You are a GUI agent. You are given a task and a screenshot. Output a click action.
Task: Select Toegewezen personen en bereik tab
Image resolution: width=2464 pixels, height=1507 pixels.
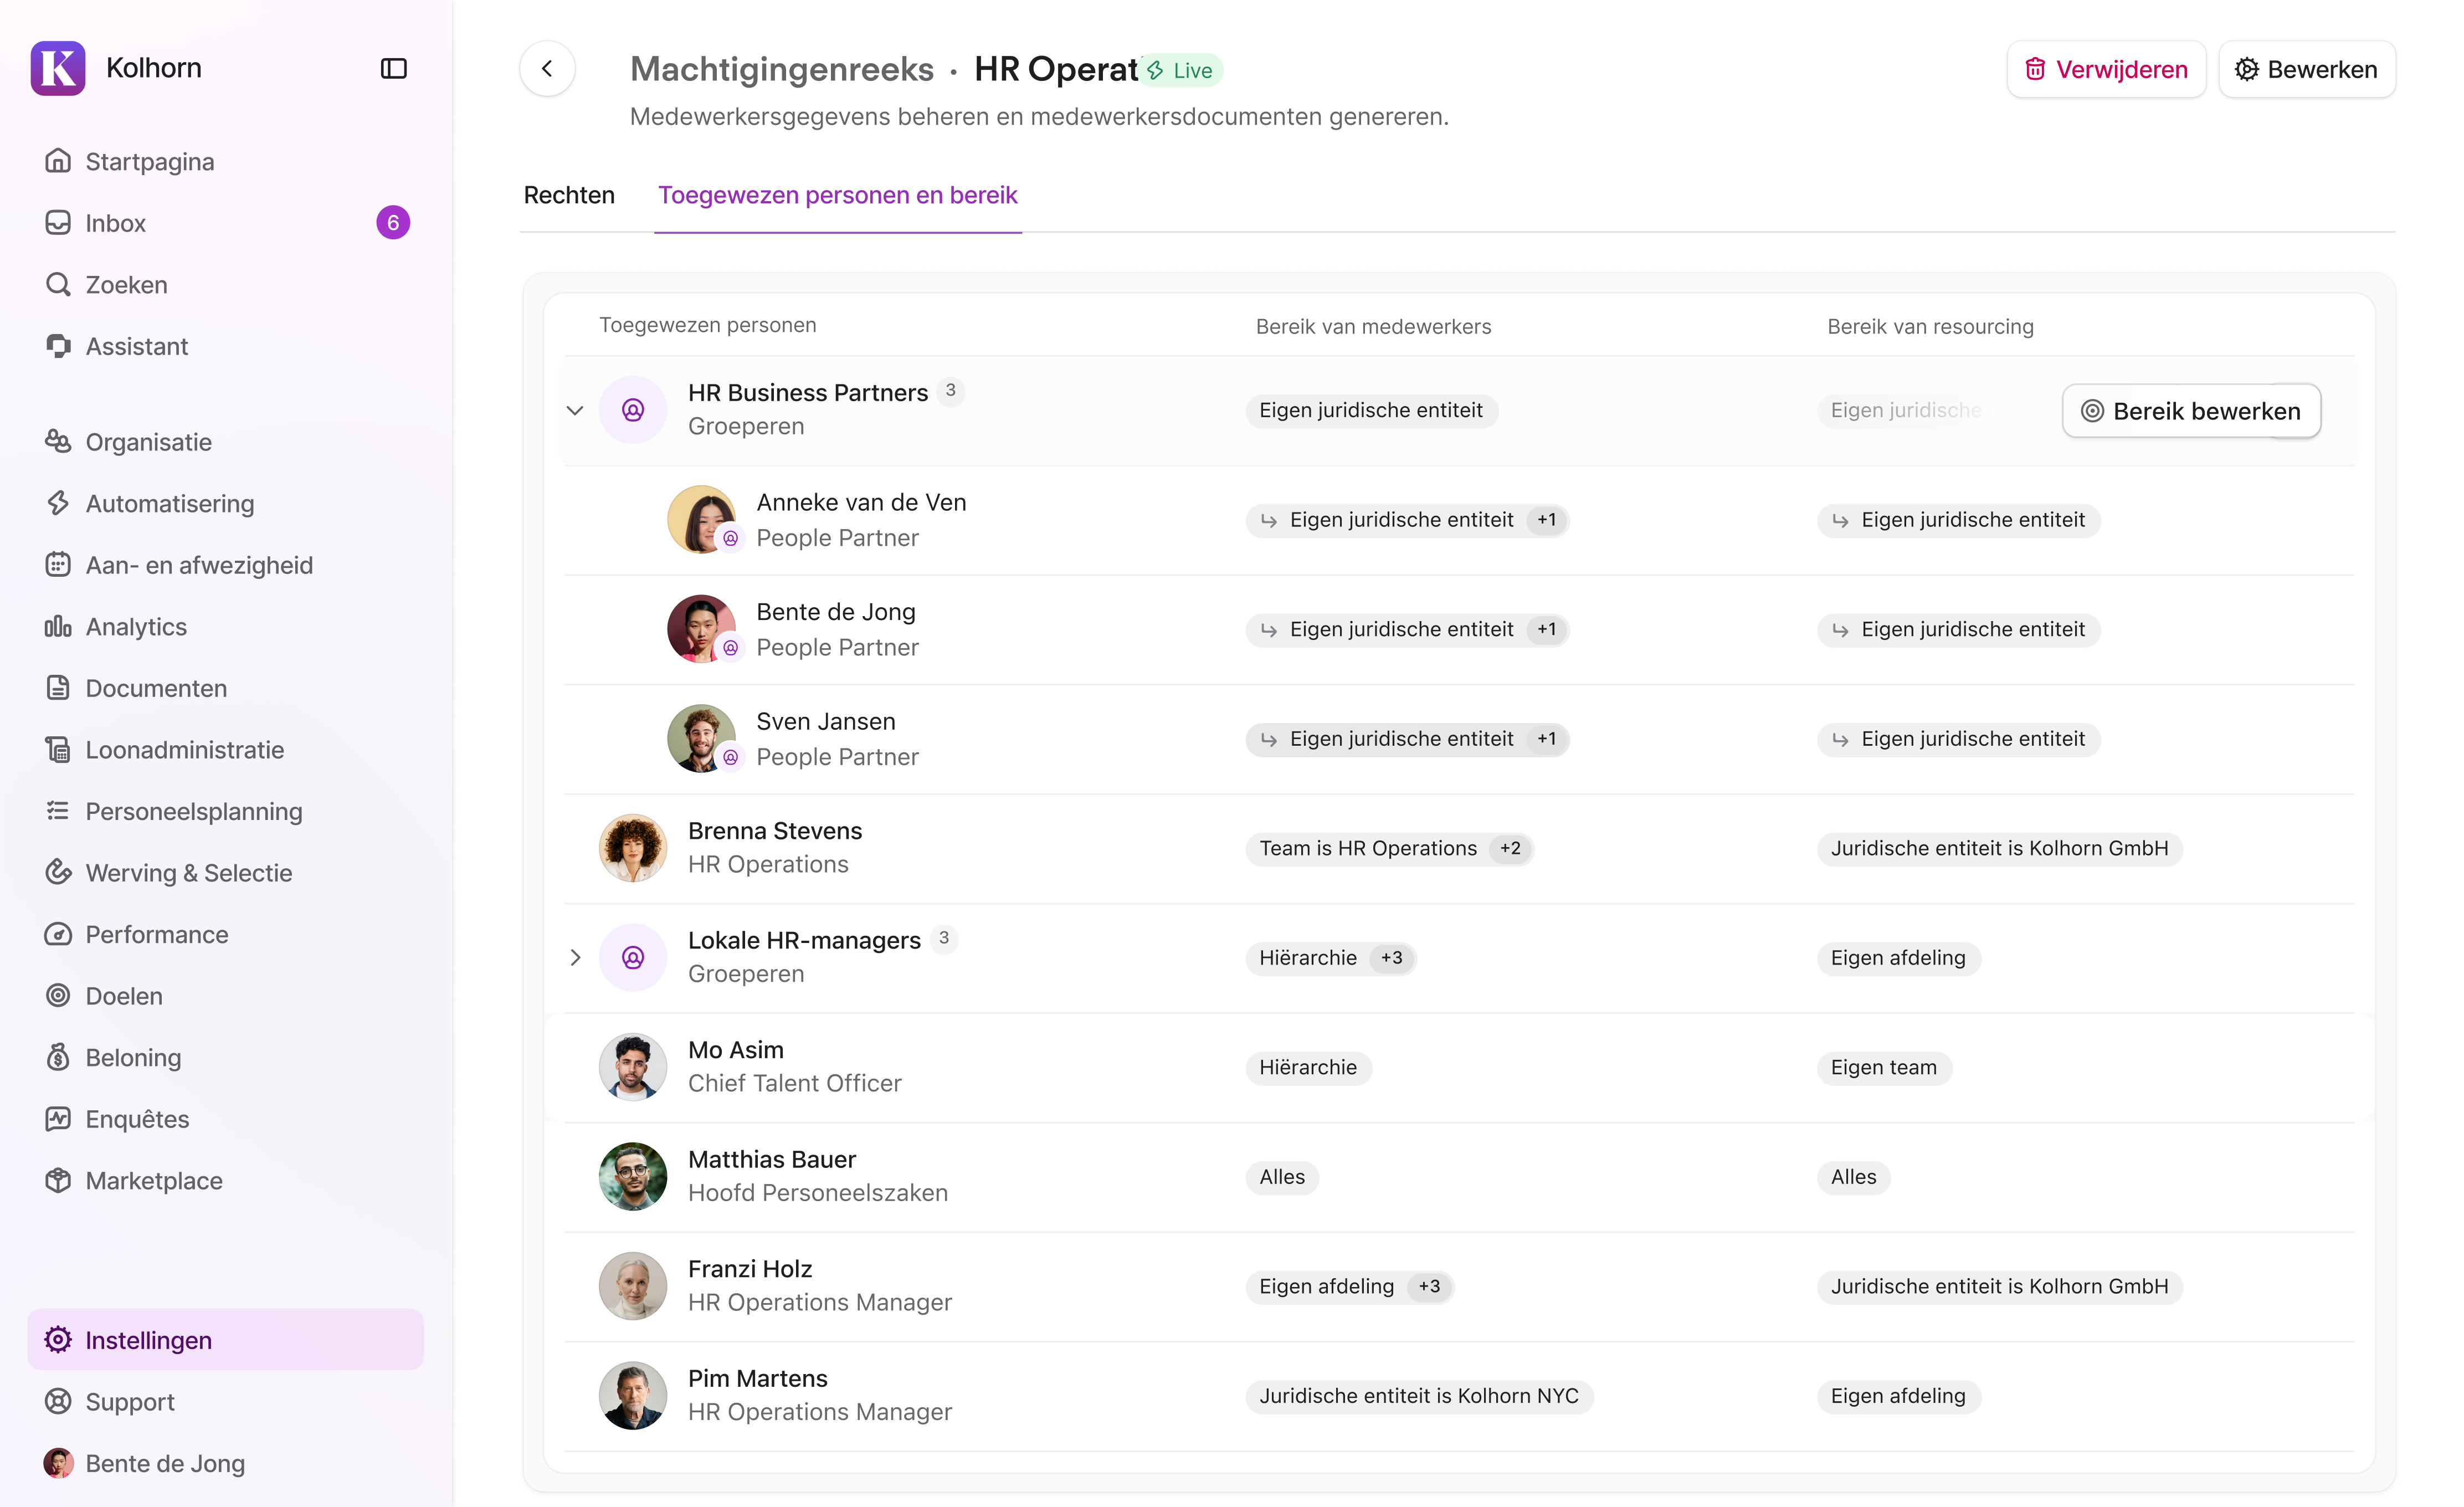pos(837,195)
